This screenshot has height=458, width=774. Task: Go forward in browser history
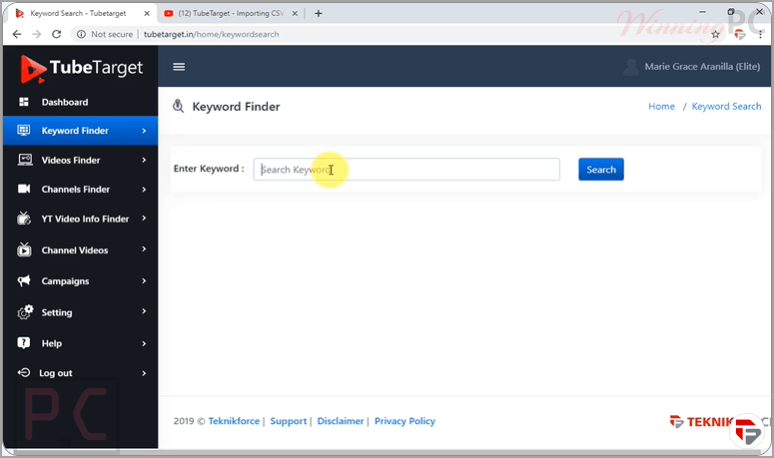[37, 34]
